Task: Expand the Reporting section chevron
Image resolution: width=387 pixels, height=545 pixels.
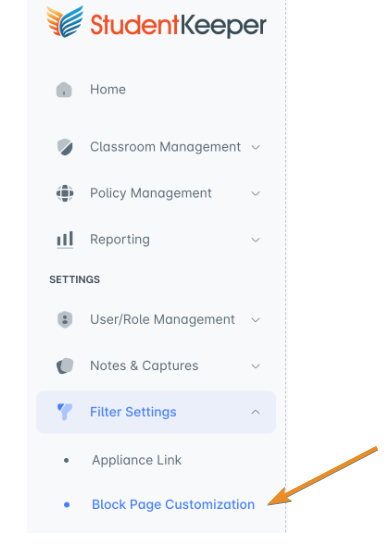Action: [256, 240]
